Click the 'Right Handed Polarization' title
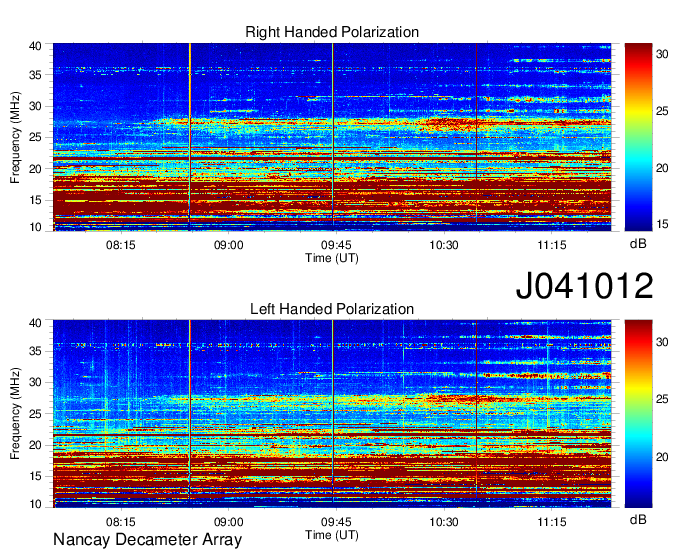 click(x=332, y=32)
